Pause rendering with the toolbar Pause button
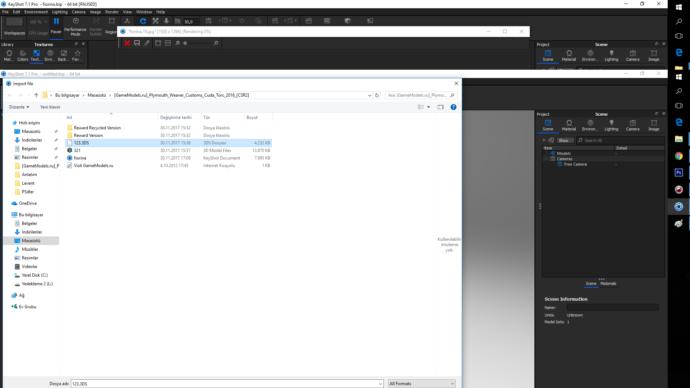This screenshot has height=388, width=690. (56, 25)
